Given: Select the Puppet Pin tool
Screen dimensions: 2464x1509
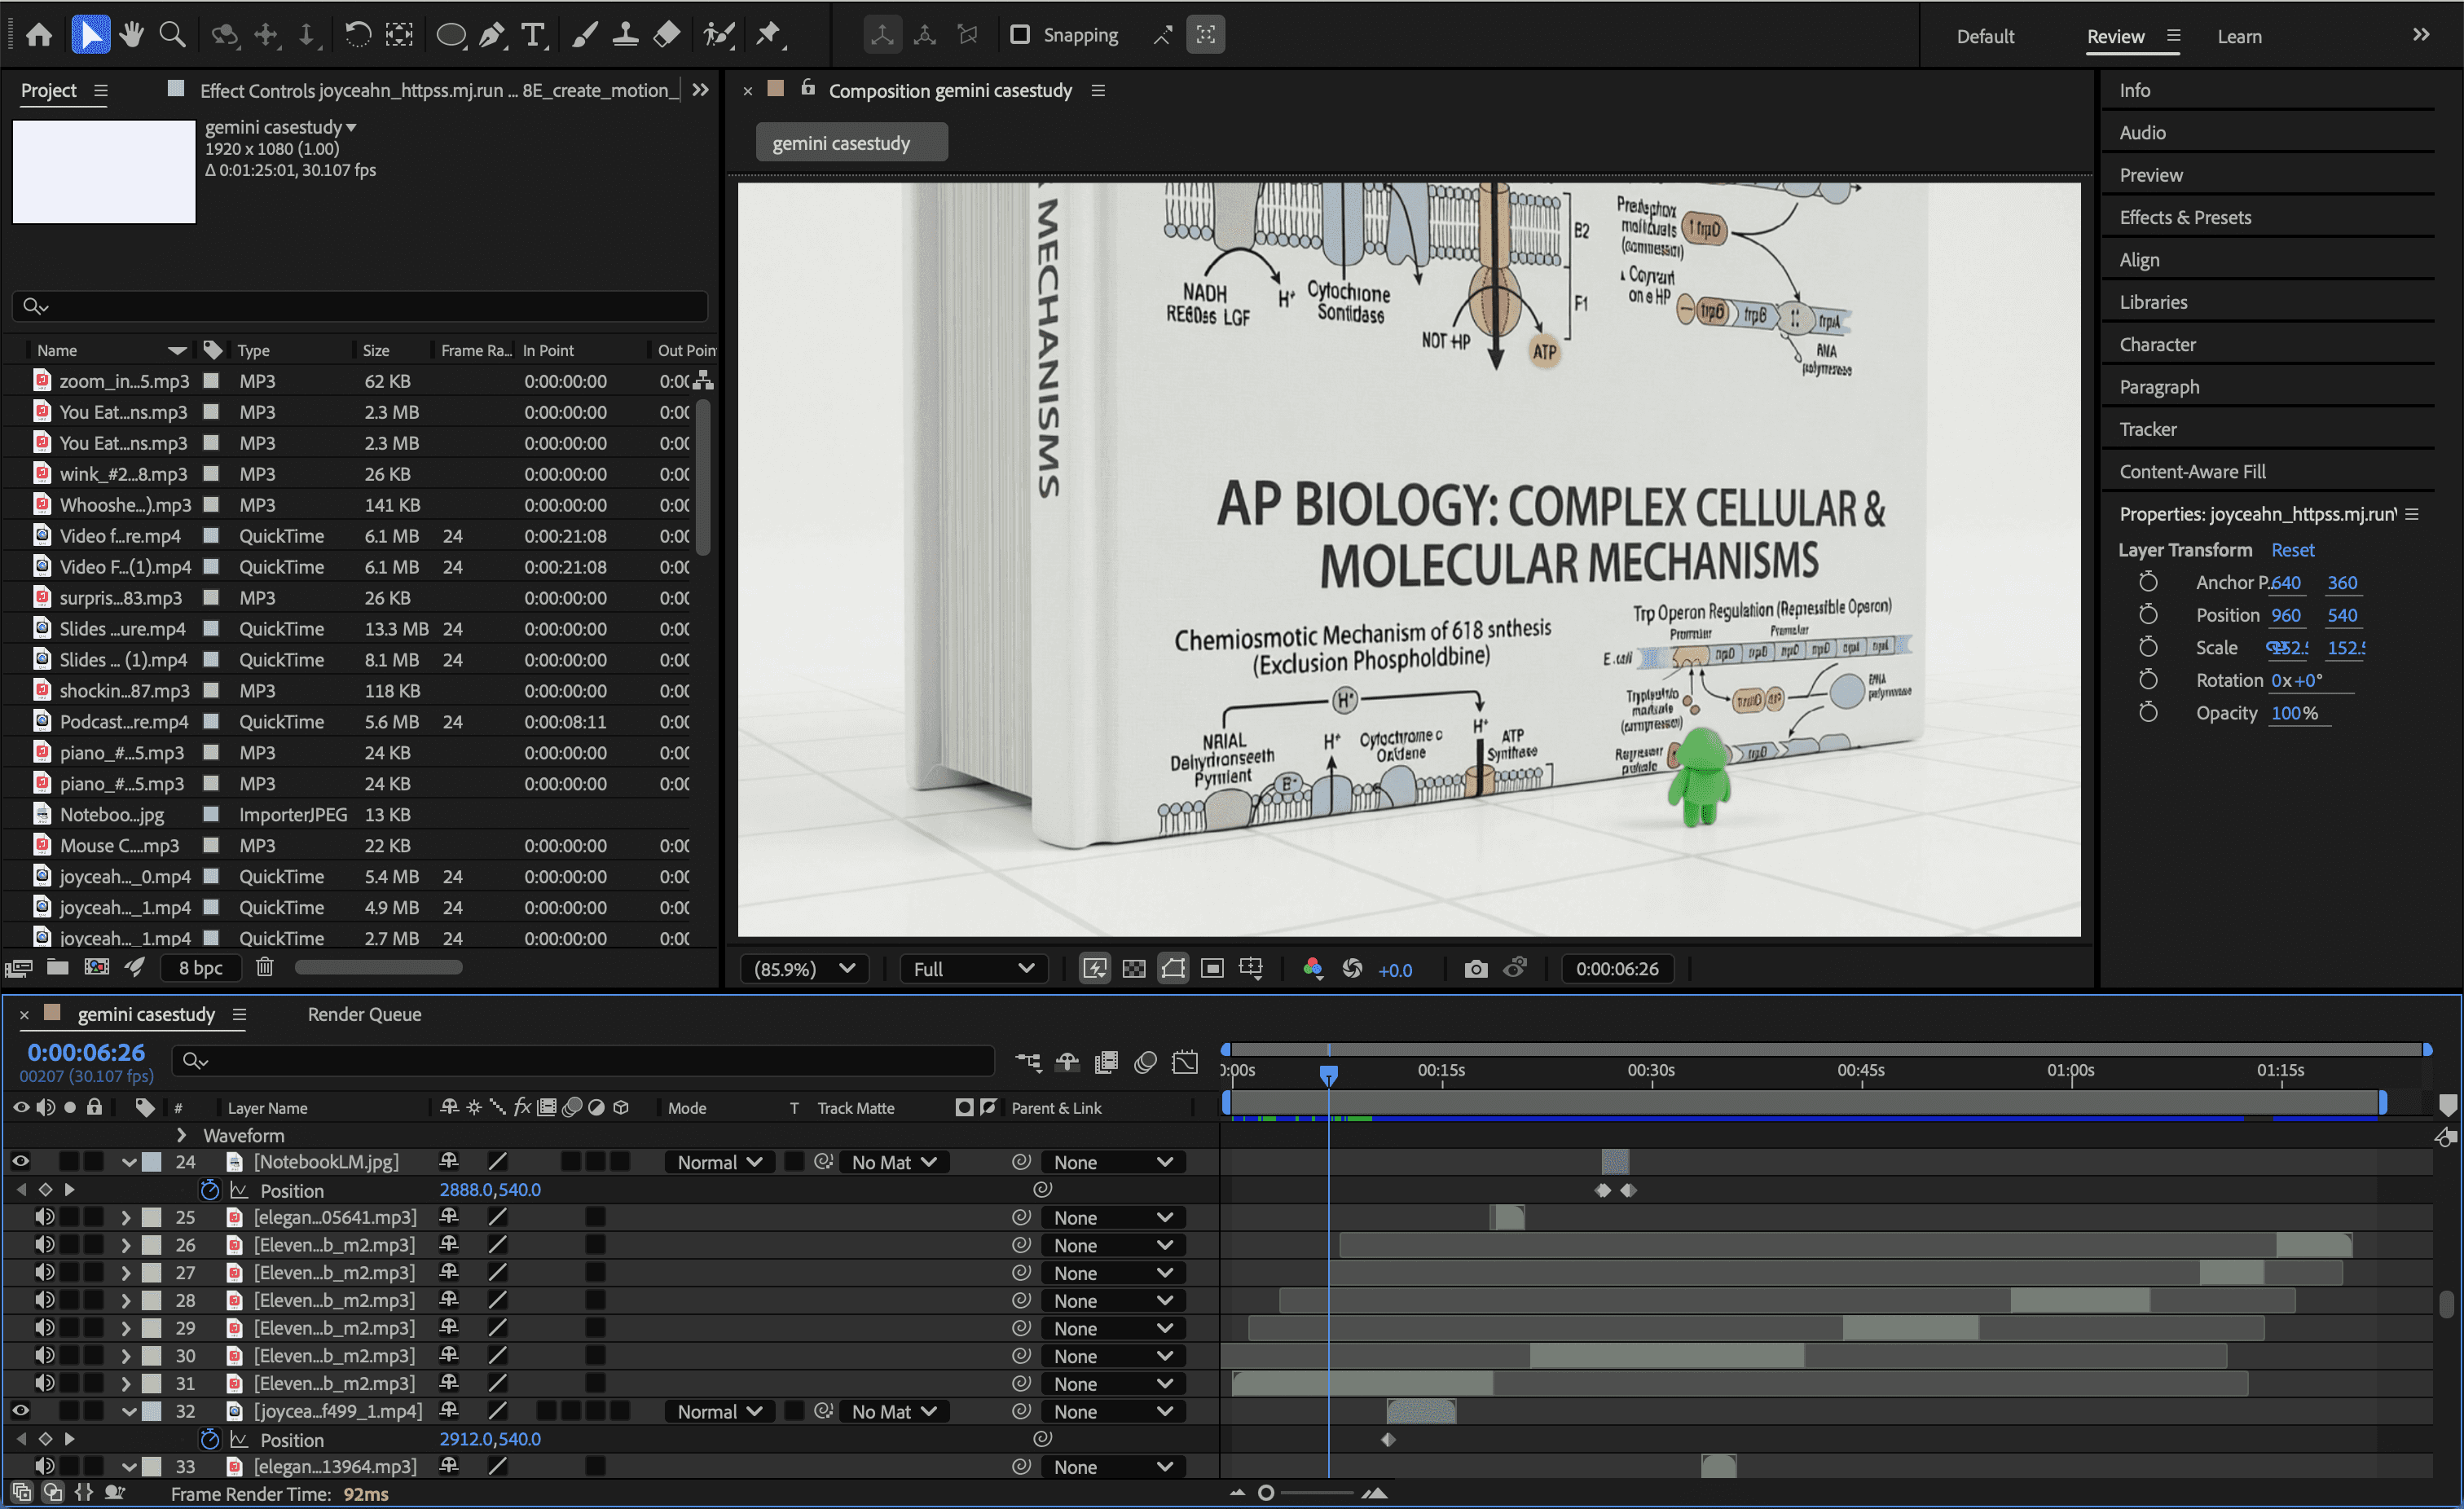Looking at the screenshot, I should (768, 35).
